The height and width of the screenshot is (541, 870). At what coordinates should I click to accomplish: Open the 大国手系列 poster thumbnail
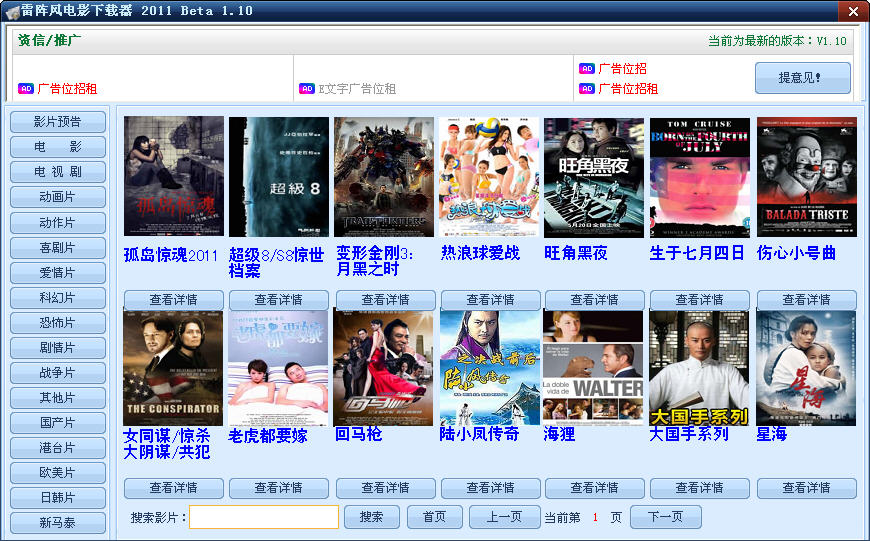click(699, 367)
